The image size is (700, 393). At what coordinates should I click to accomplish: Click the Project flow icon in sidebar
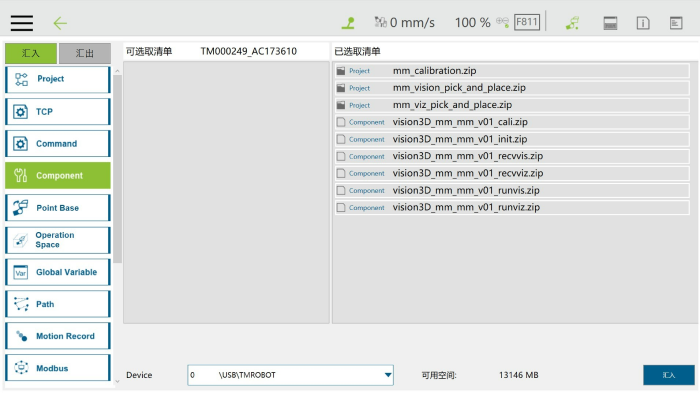click(x=21, y=79)
